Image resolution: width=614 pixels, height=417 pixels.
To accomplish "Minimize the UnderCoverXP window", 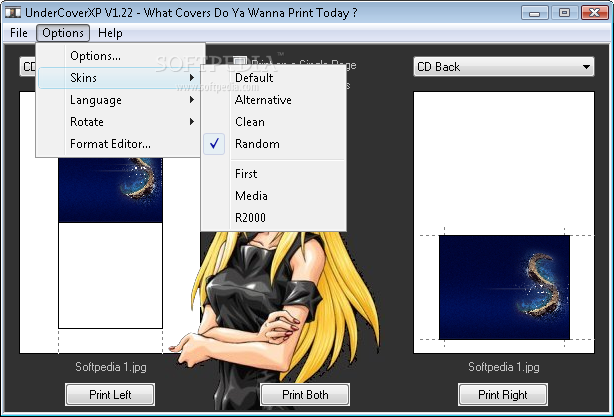I will point(535,13).
